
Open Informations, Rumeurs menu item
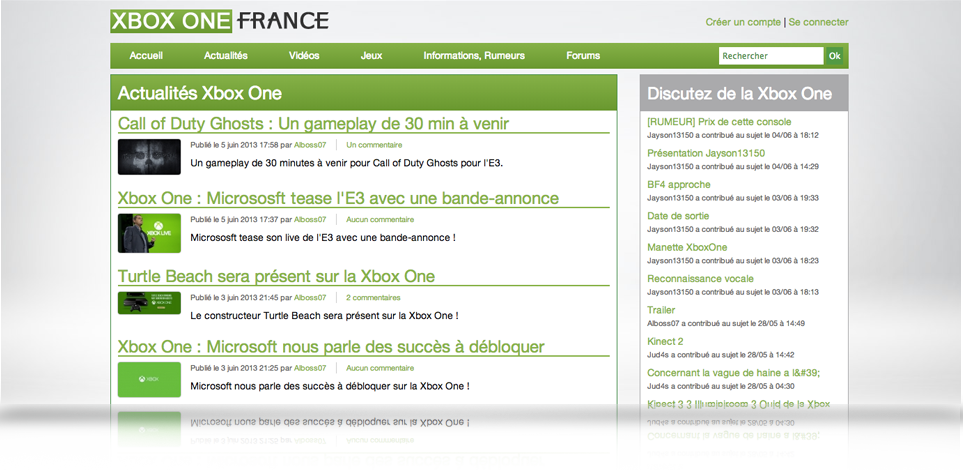(474, 55)
